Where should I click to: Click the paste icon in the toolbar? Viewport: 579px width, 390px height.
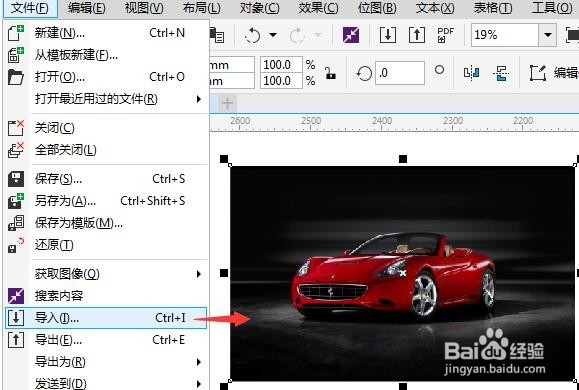pyautogui.click(x=217, y=35)
